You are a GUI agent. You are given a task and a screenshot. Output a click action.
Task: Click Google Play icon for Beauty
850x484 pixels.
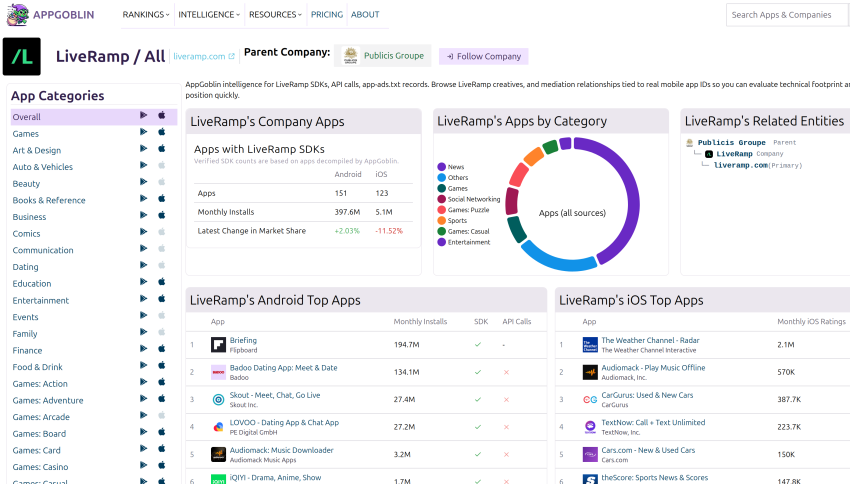click(x=144, y=182)
